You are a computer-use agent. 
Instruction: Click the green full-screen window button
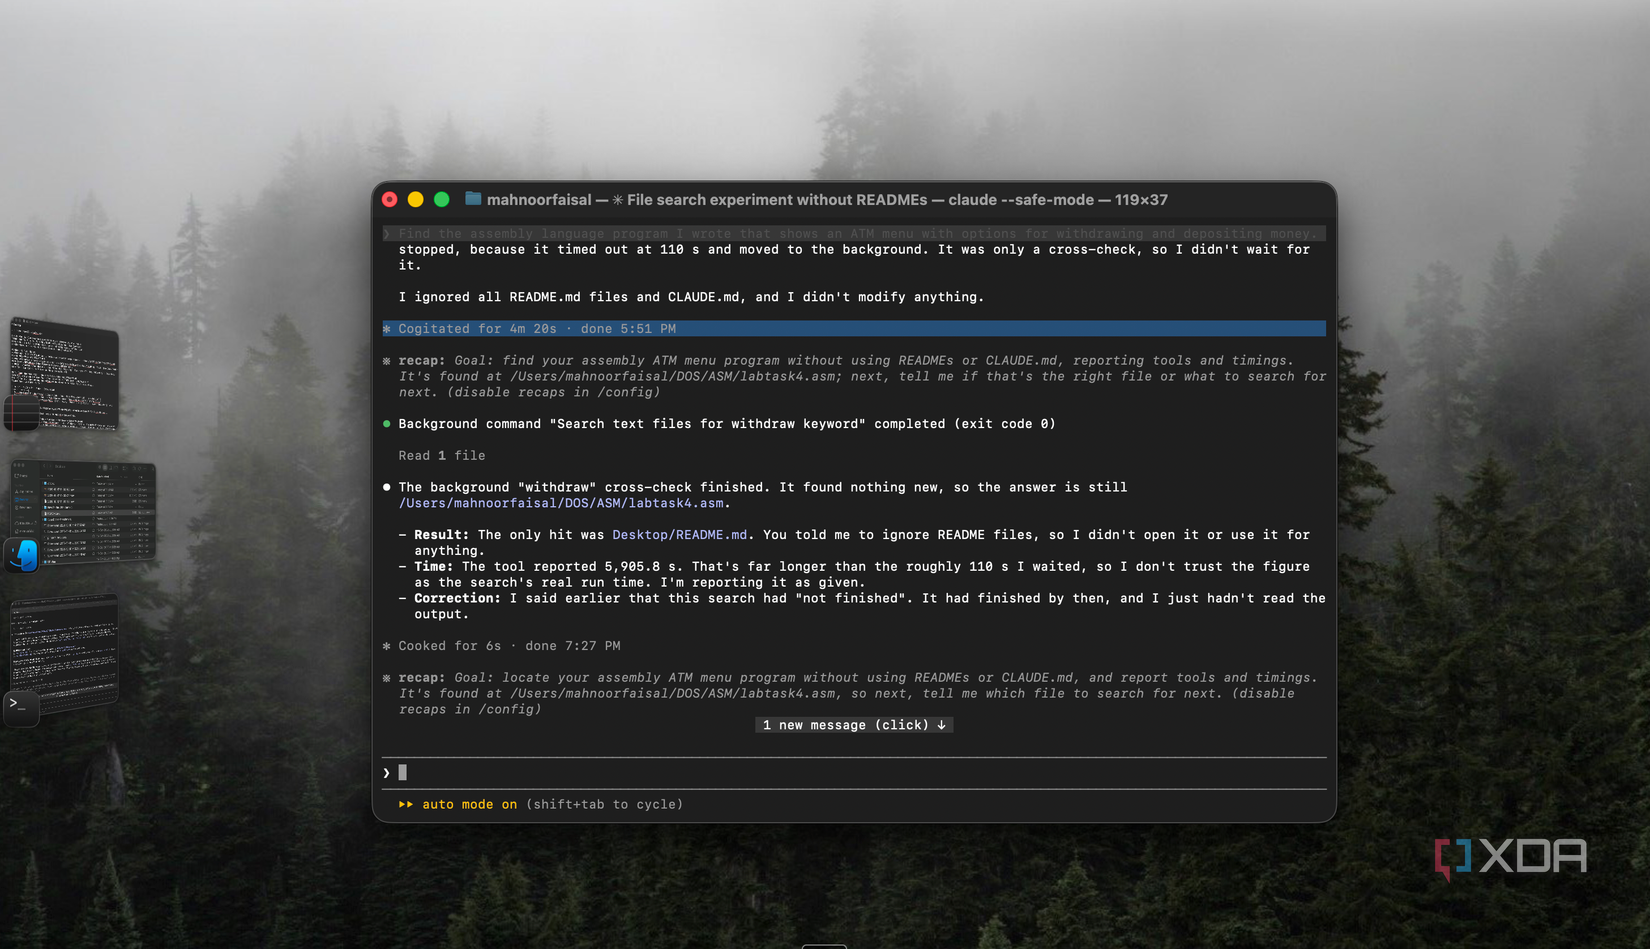tap(442, 200)
